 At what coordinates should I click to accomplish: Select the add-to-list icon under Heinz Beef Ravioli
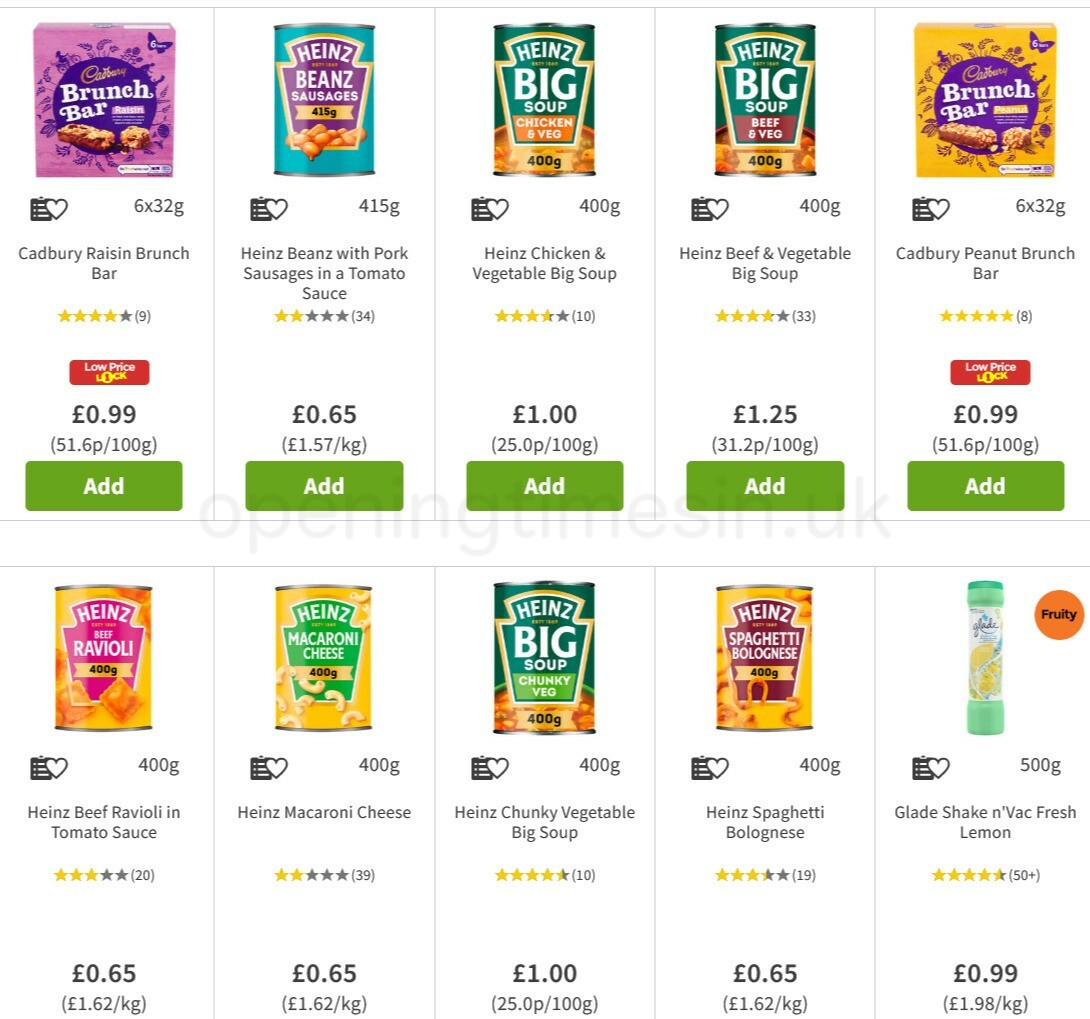pos(48,767)
